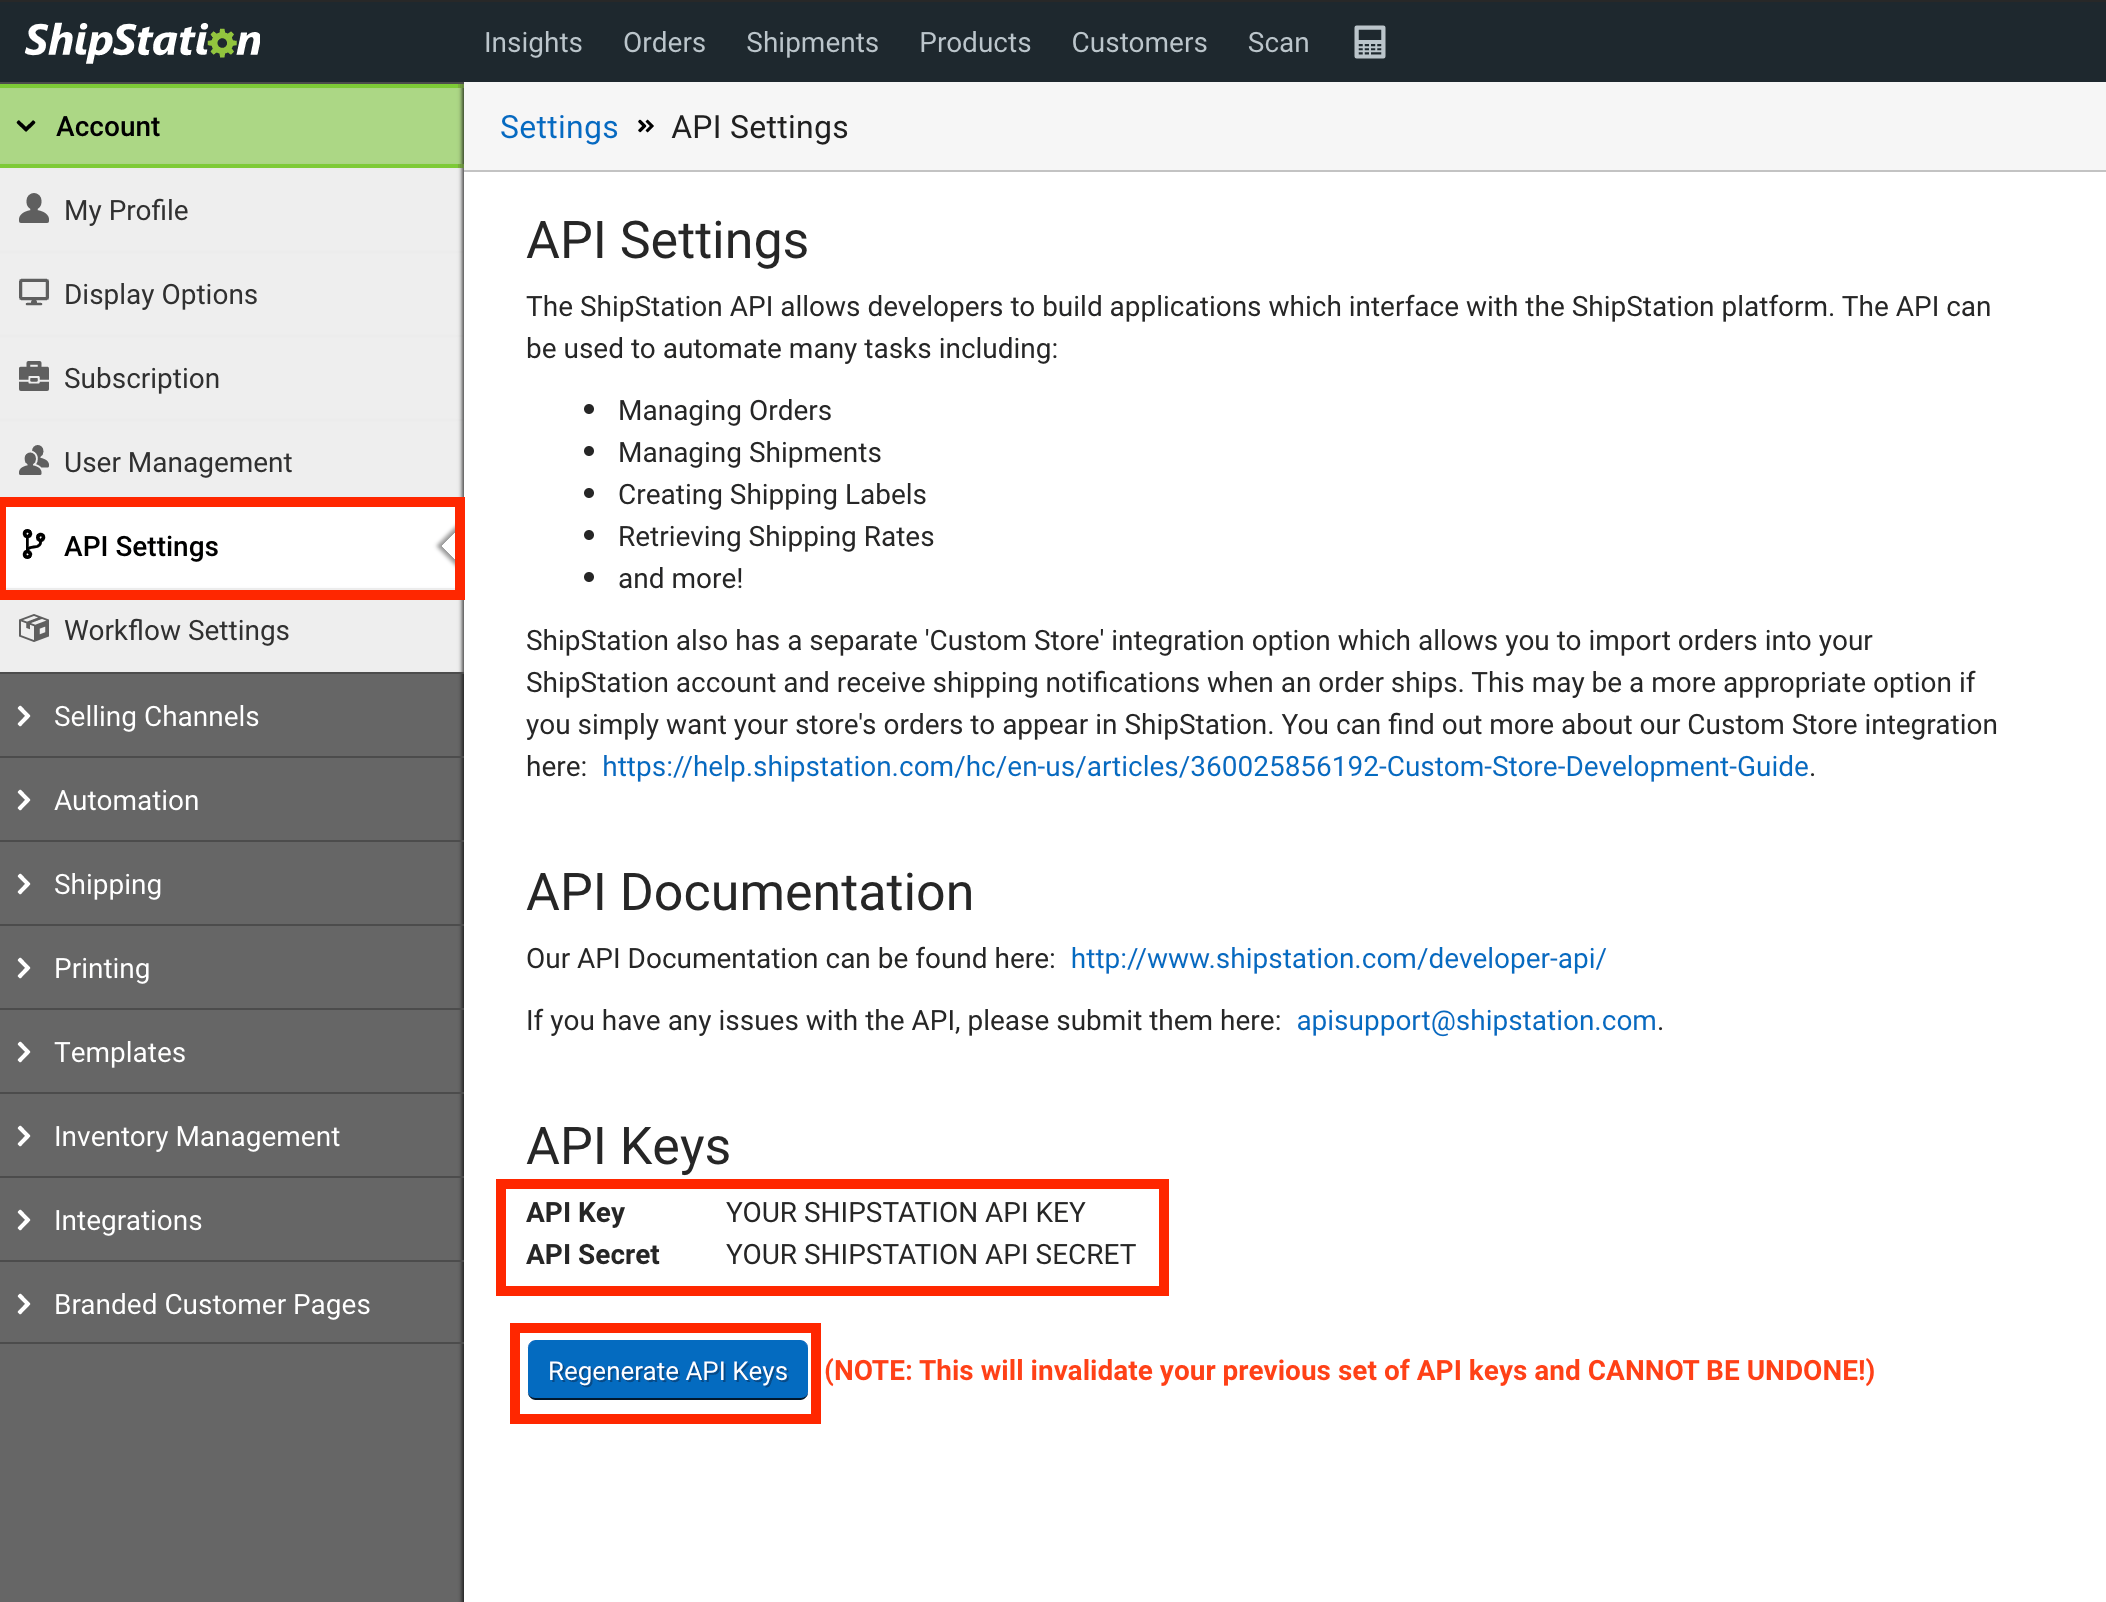Click the My Profile person icon
The width and height of the screenshot is (2106, 1602).
pos(34,209)
